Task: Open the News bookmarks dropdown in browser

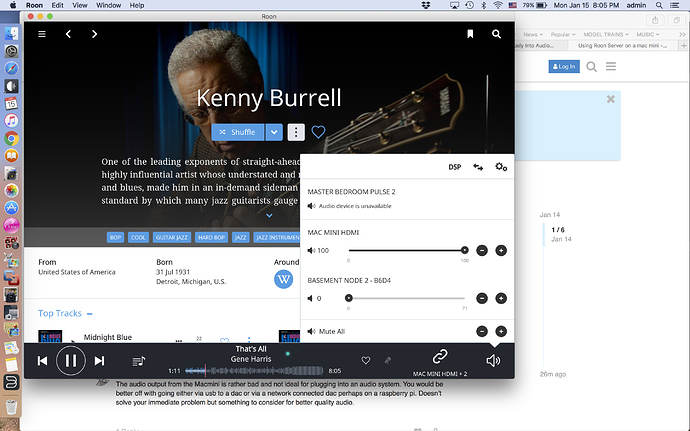Action: (x=532, y=34)
